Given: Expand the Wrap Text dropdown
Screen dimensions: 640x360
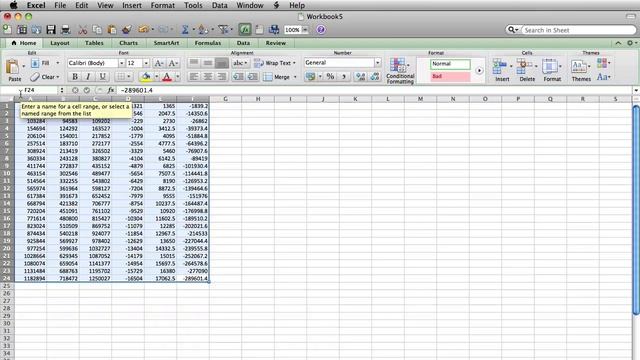Looking at the screenshot, I should tap(294, 63).
